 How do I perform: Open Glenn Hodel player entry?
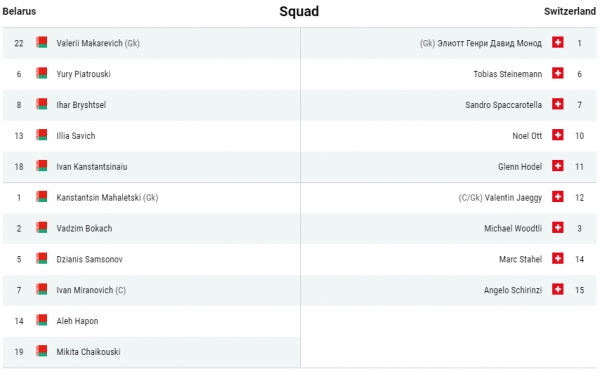(520, 167)
